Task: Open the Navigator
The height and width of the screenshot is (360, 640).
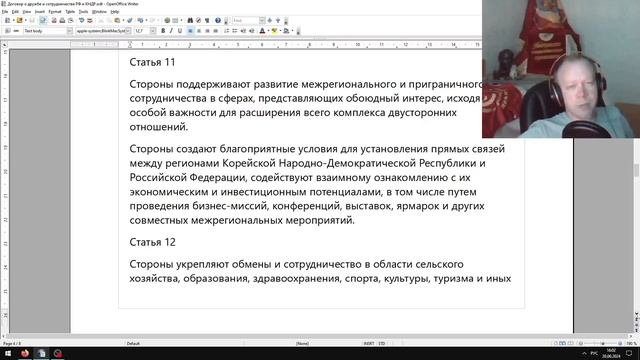Action: [198, 20]
